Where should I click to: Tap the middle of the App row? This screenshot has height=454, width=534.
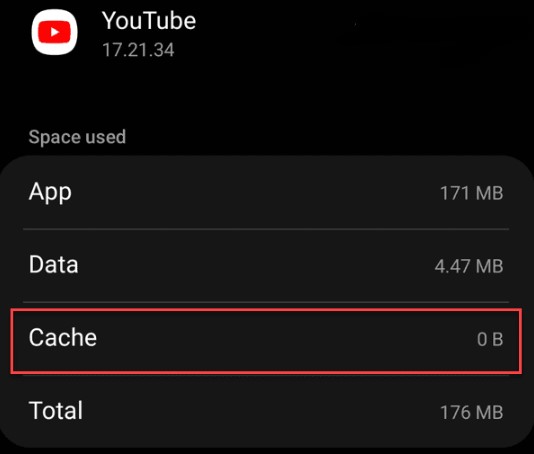coord(266,193)
